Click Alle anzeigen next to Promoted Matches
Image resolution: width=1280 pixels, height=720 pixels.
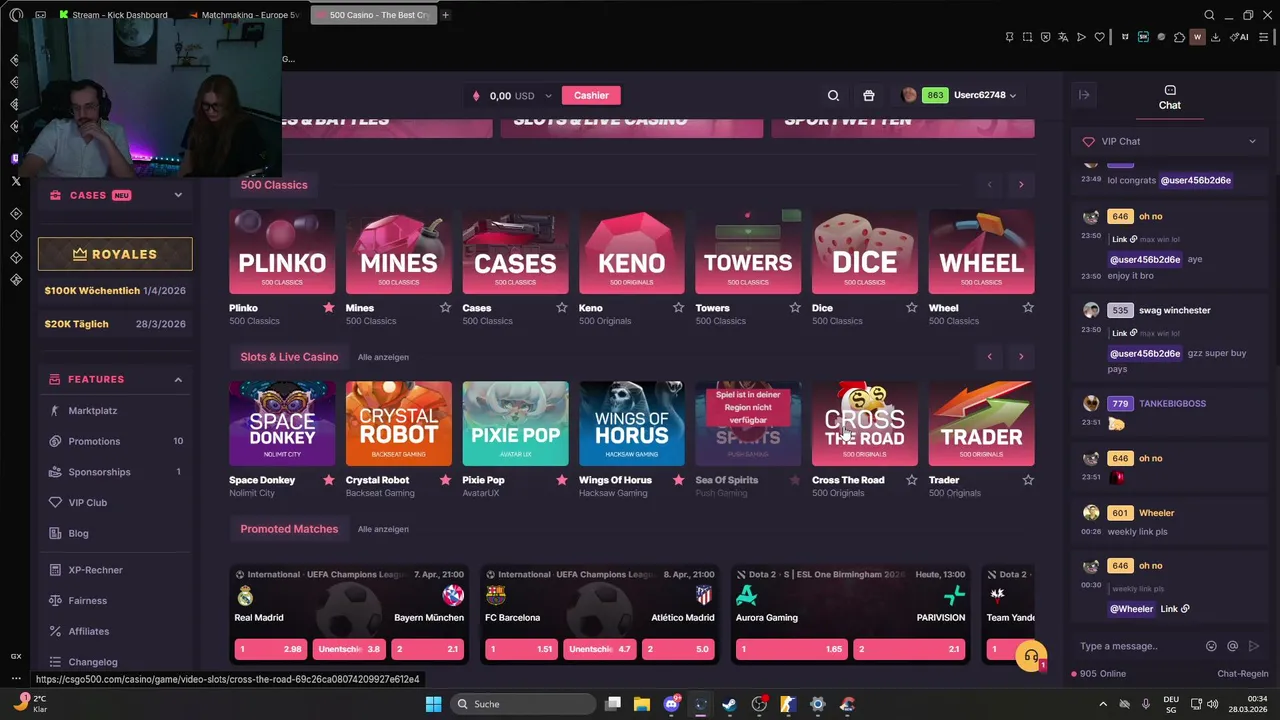click(383, 529)
